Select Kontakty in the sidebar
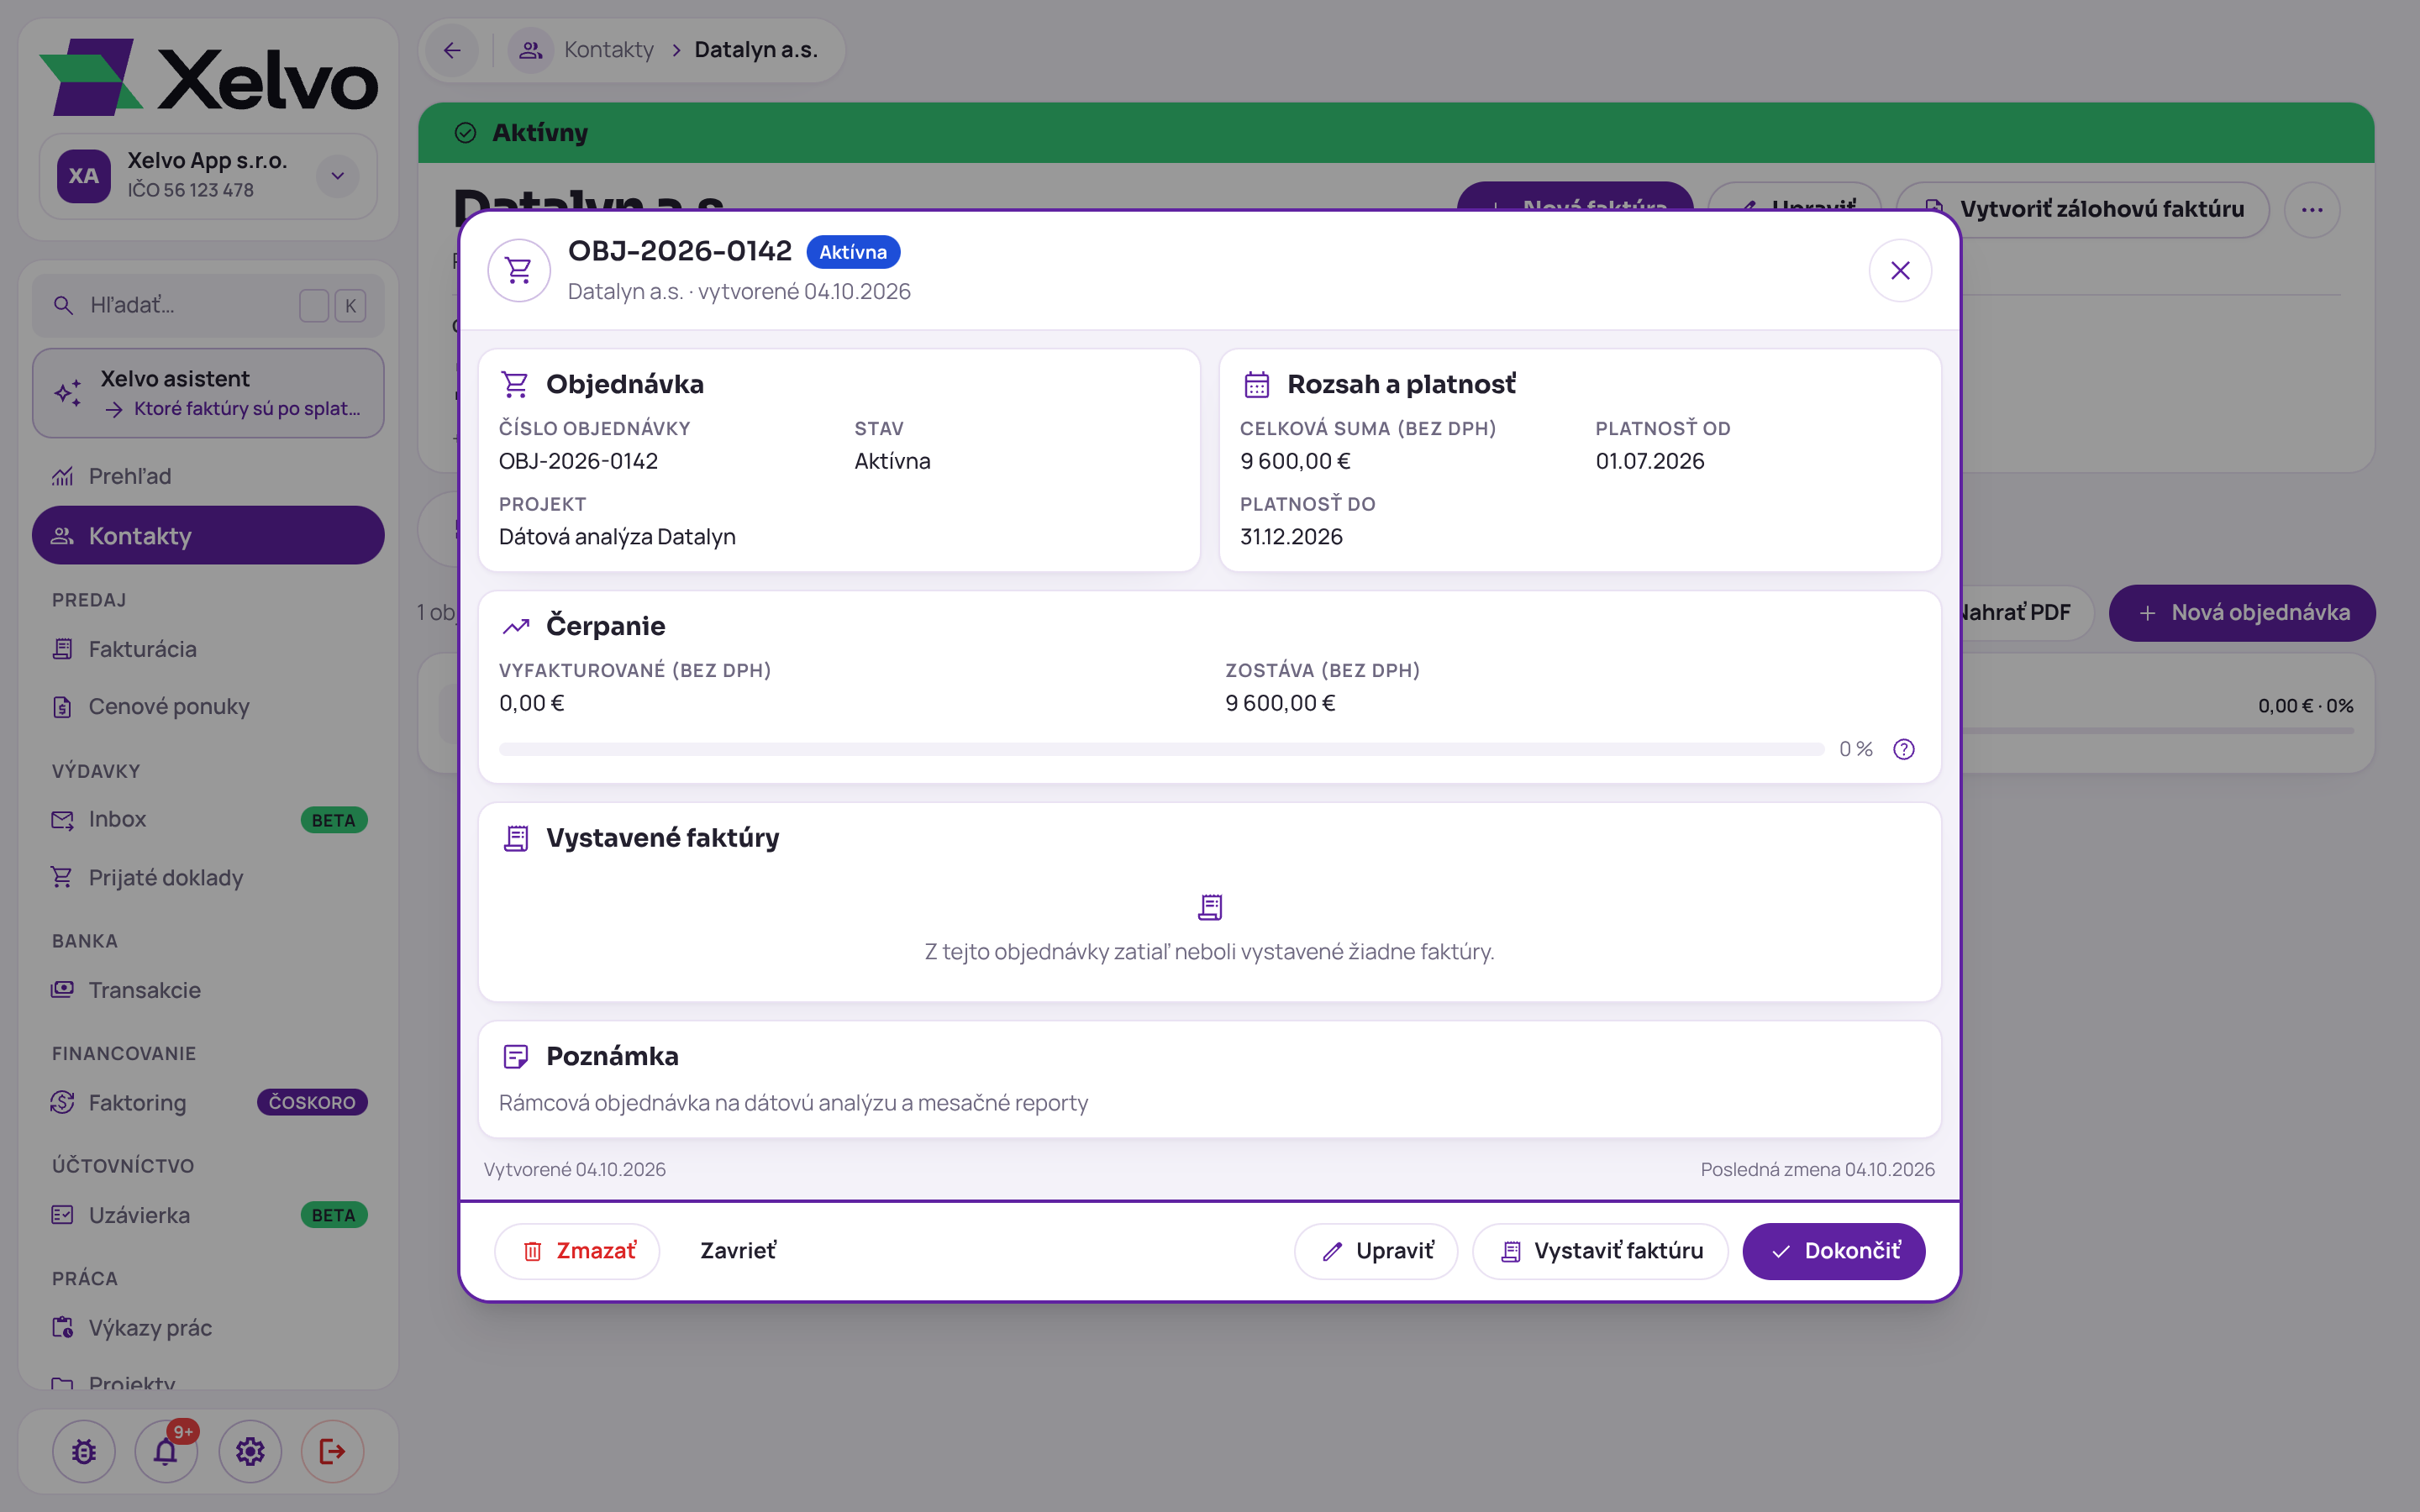This screenshot has height=1512, width=2420. 208,535
